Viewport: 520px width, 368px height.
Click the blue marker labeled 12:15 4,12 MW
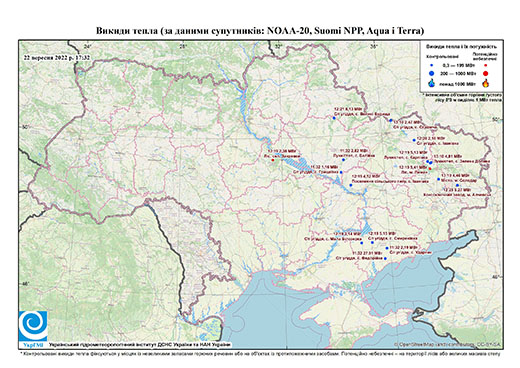tap(351, 185)
